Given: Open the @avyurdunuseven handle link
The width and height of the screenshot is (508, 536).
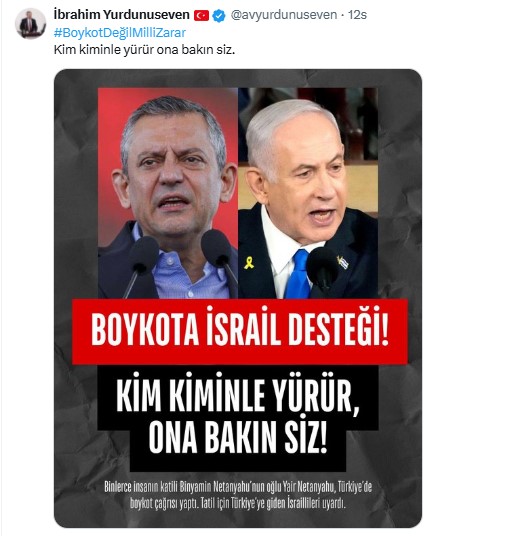Looking at the screenshot, I should tap(284, 15).
